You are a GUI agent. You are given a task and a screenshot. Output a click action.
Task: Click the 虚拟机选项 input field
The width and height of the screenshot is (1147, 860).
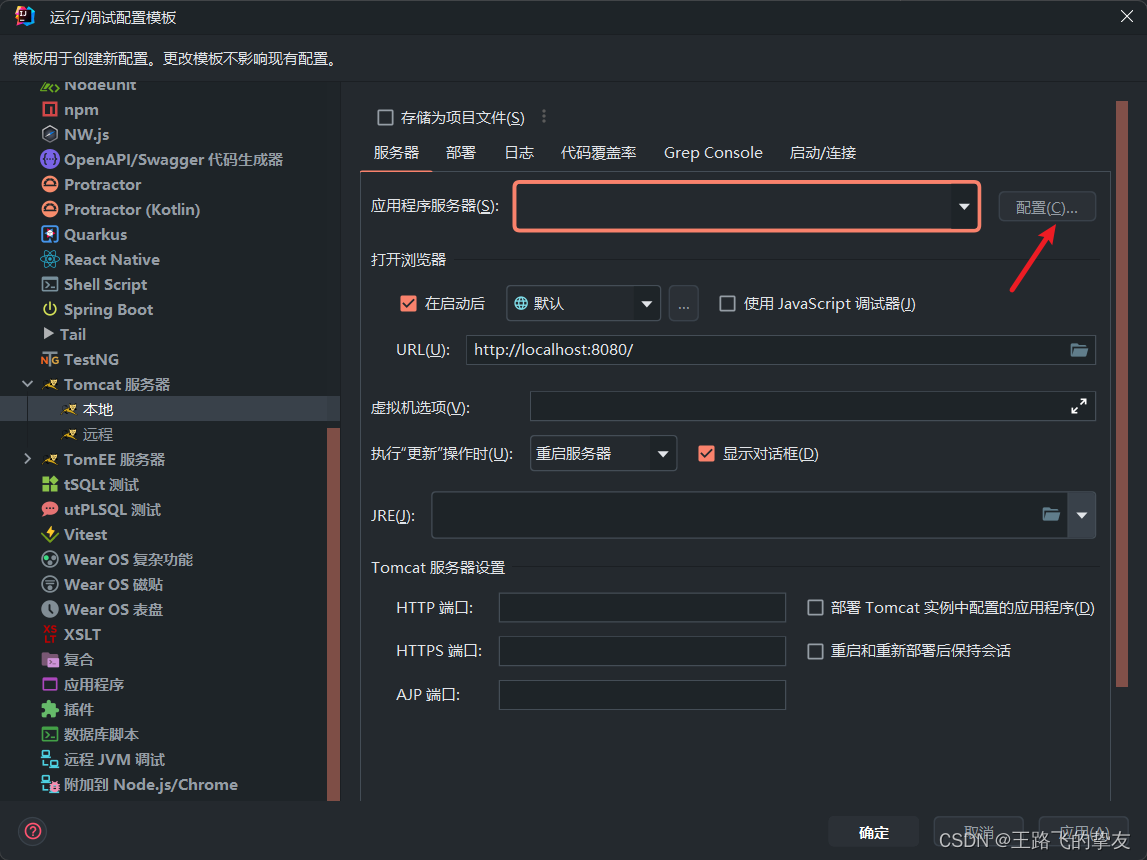tap(813, 407)
